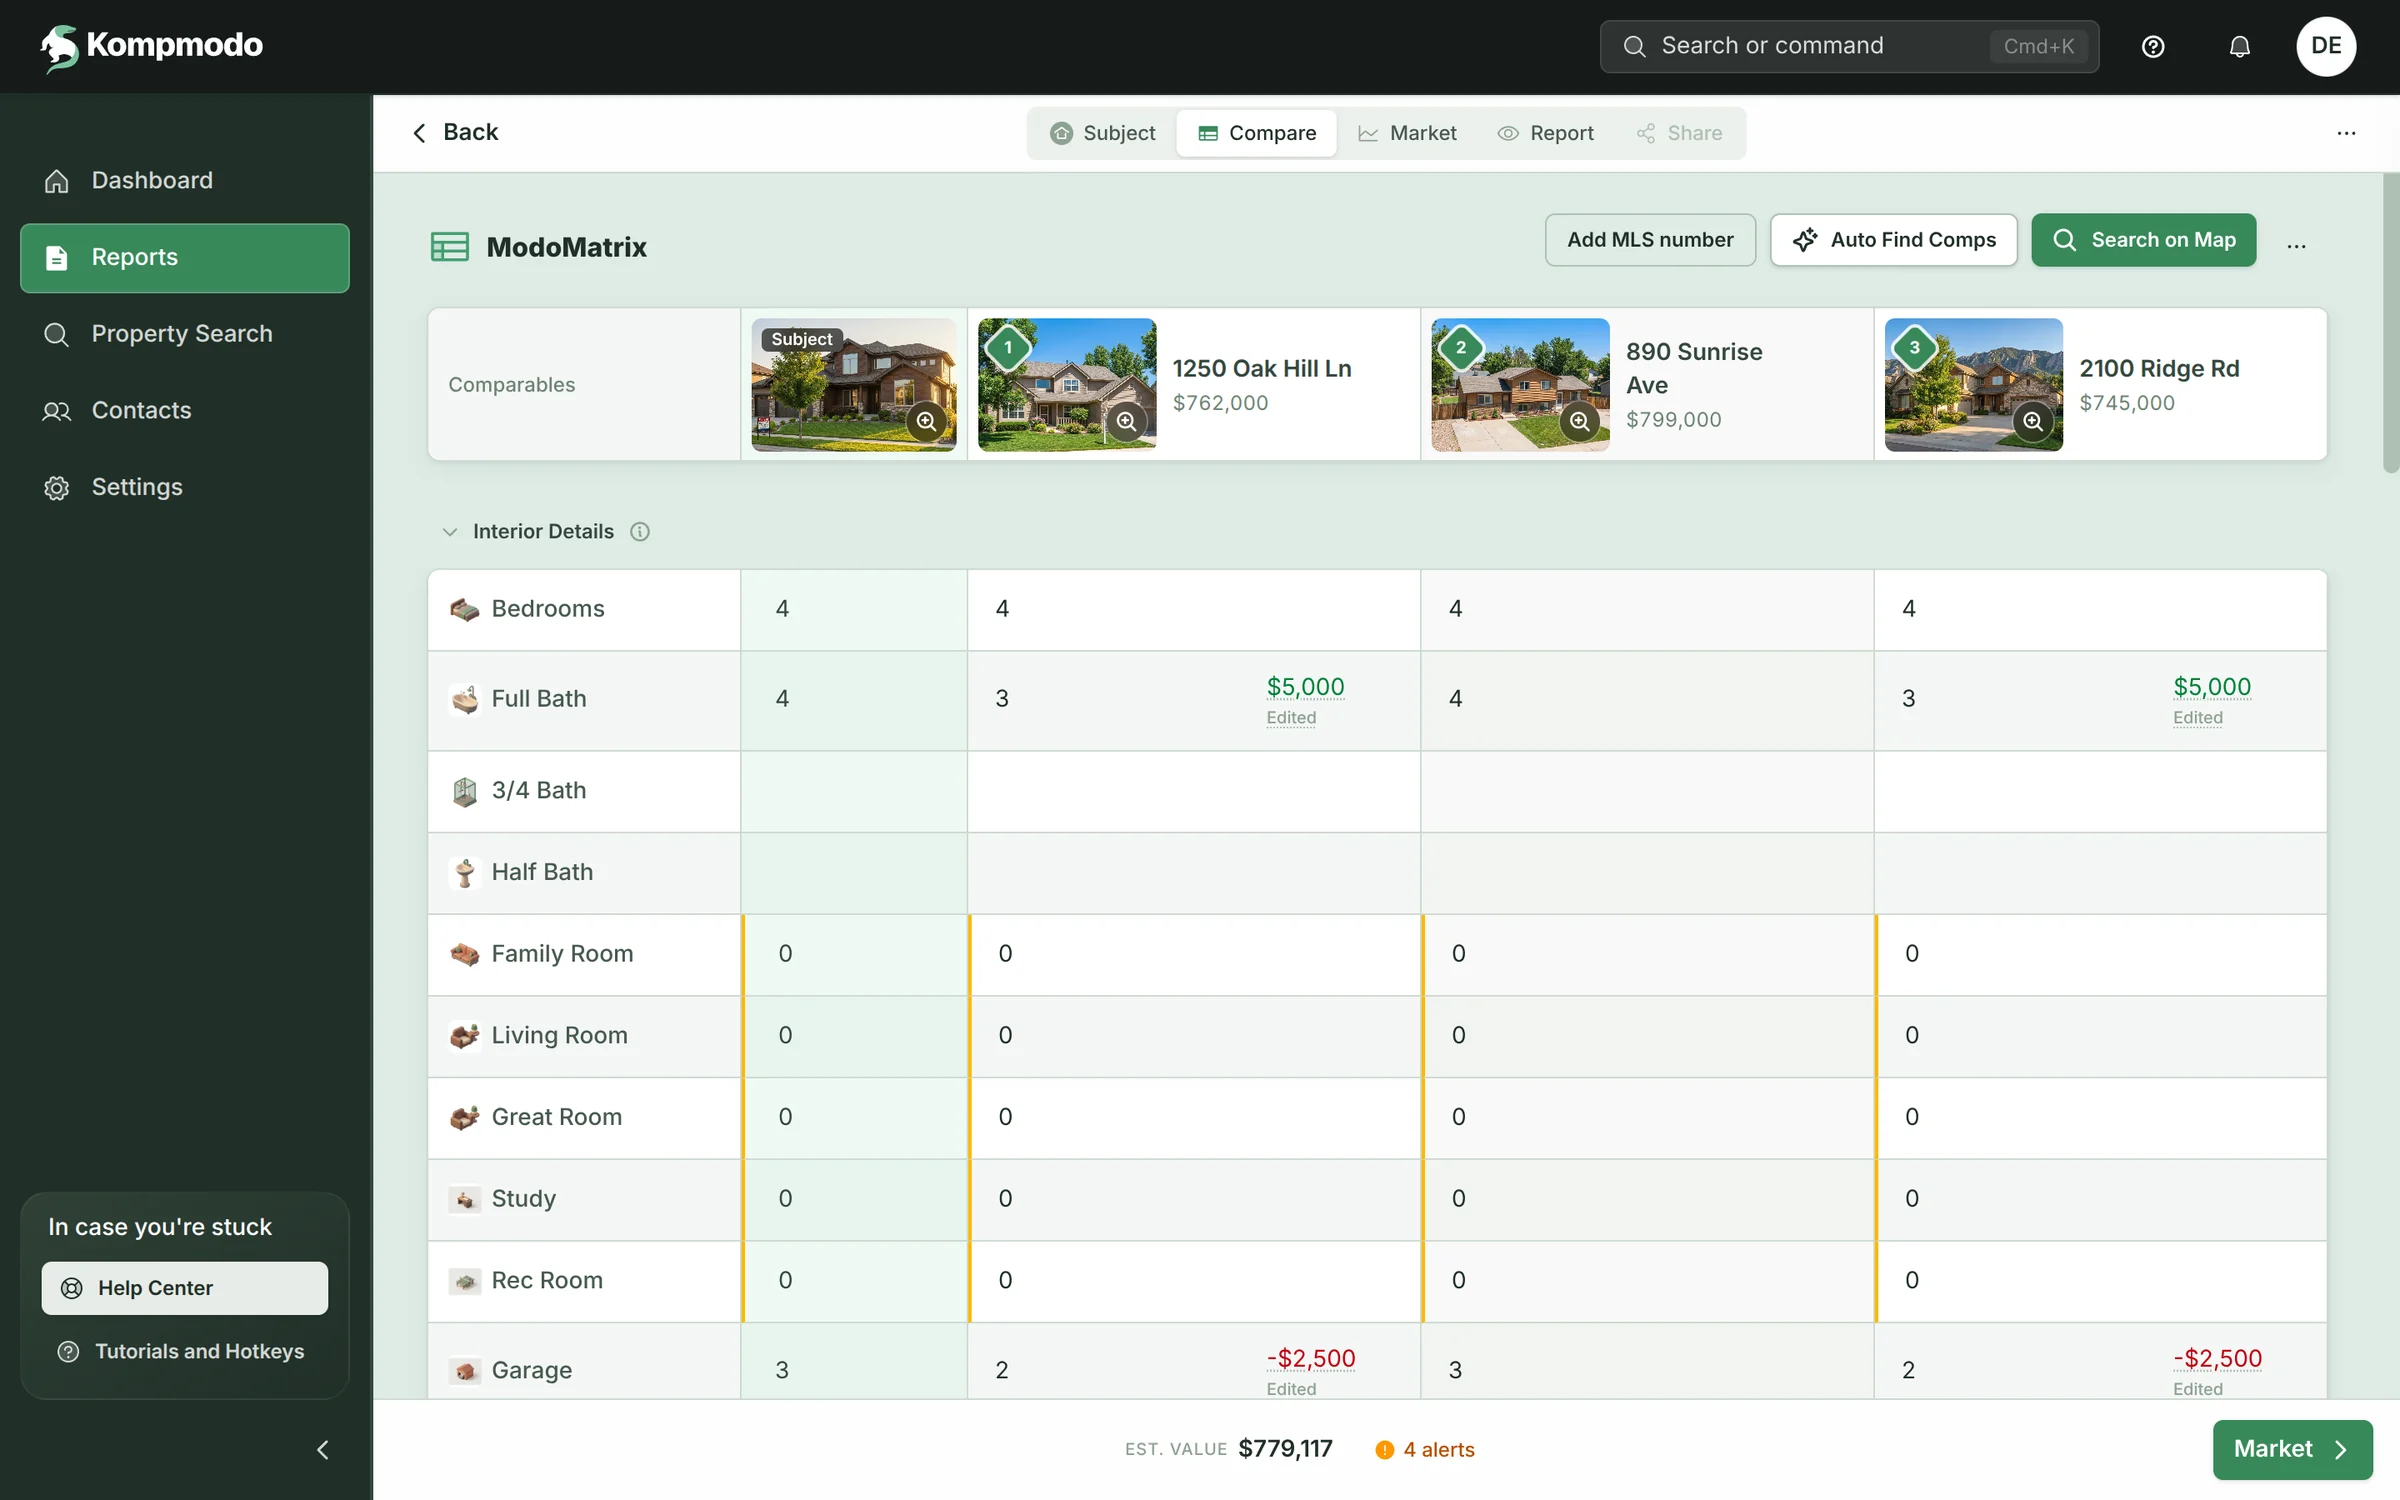Open the help question mark icon
The image size is (2400, 1500).
click(2153, 46)
